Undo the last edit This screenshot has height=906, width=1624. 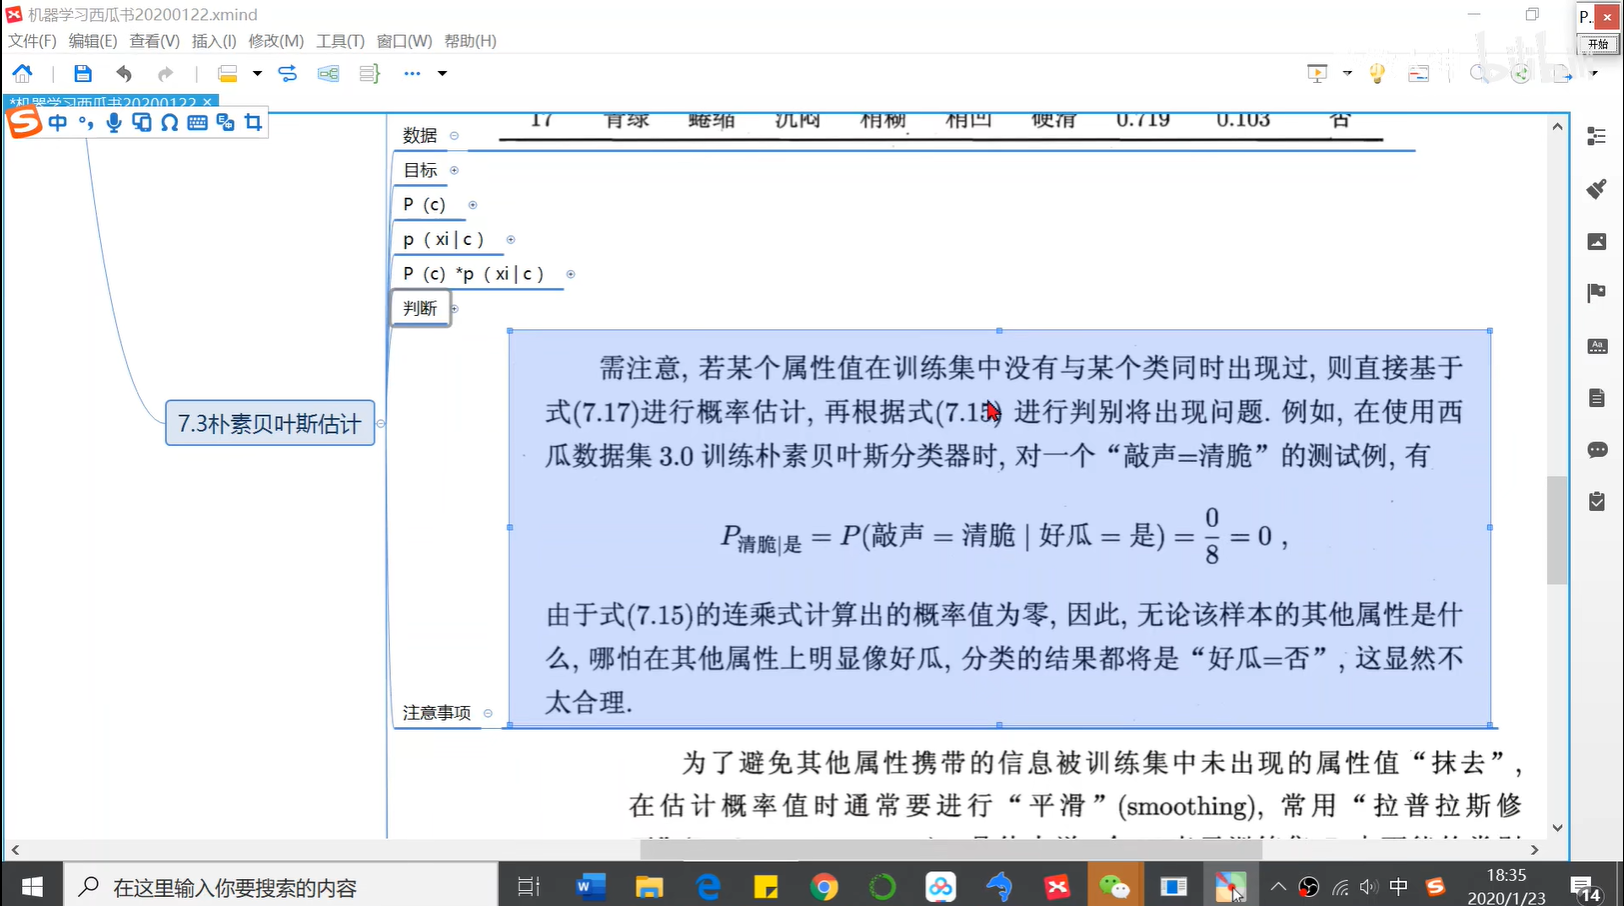[124, 73]
